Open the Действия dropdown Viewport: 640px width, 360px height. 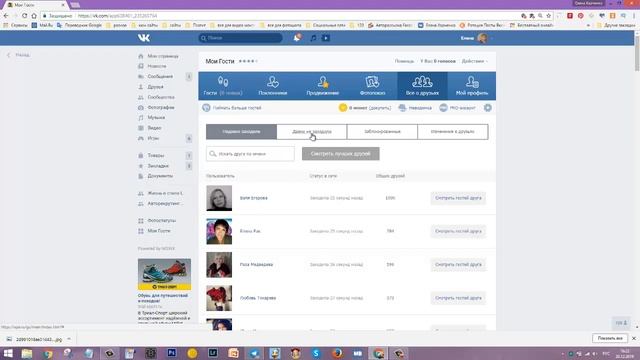474,61
